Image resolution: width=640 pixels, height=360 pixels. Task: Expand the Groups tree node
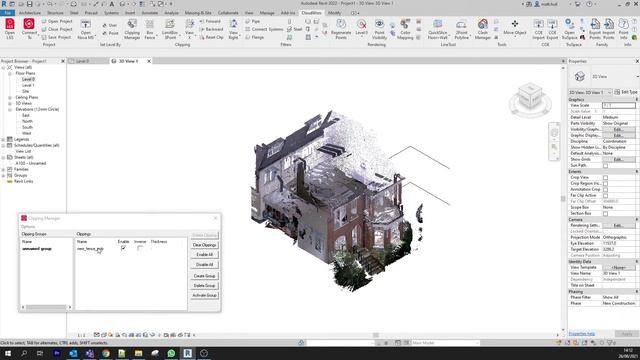[x=3, y=175]
